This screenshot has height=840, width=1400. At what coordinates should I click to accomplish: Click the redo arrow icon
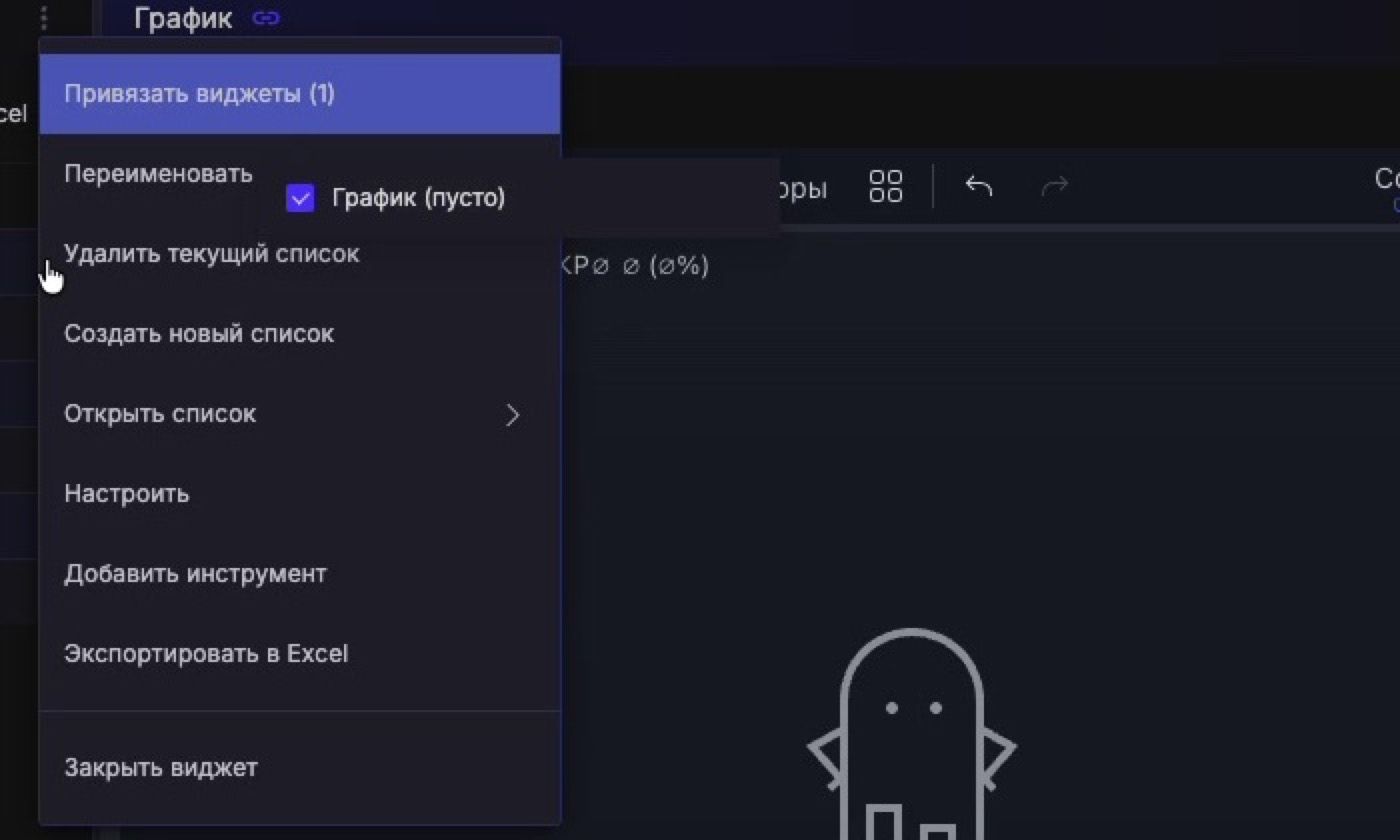pos(1055,186)
